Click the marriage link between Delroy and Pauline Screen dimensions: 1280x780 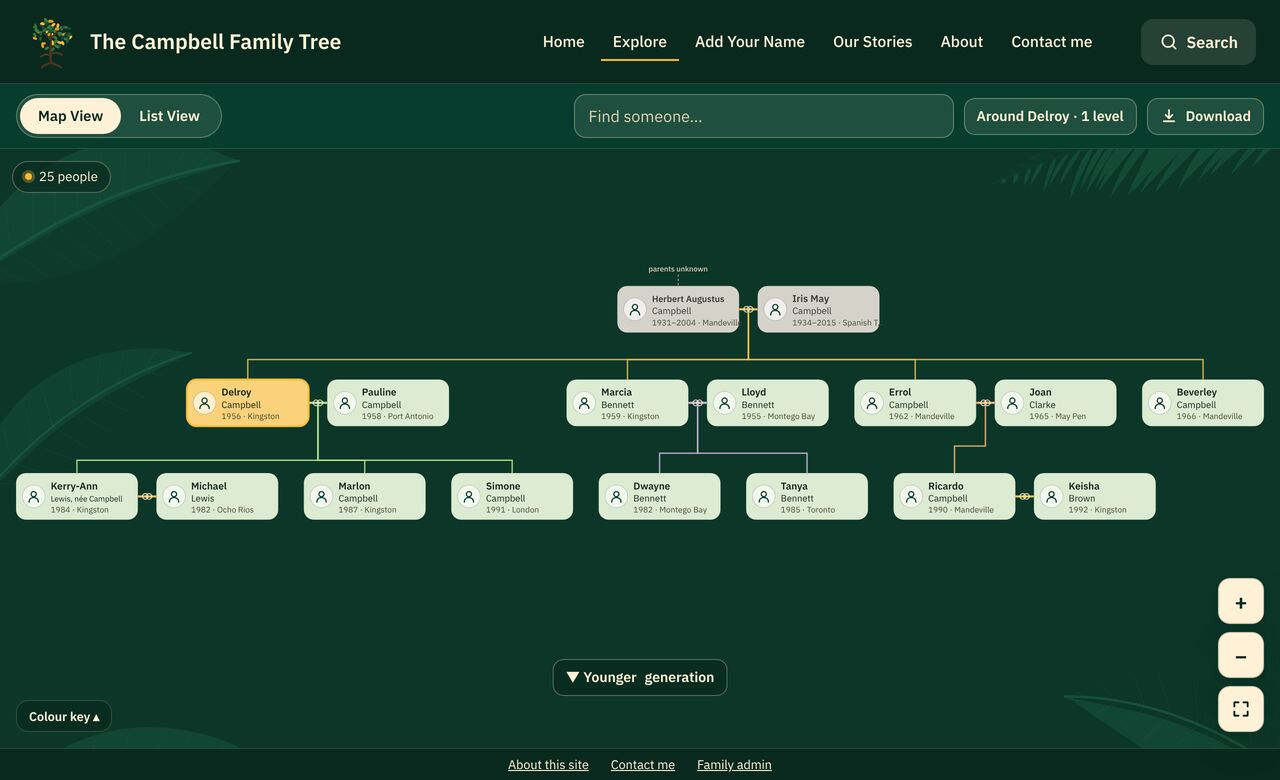318,403
